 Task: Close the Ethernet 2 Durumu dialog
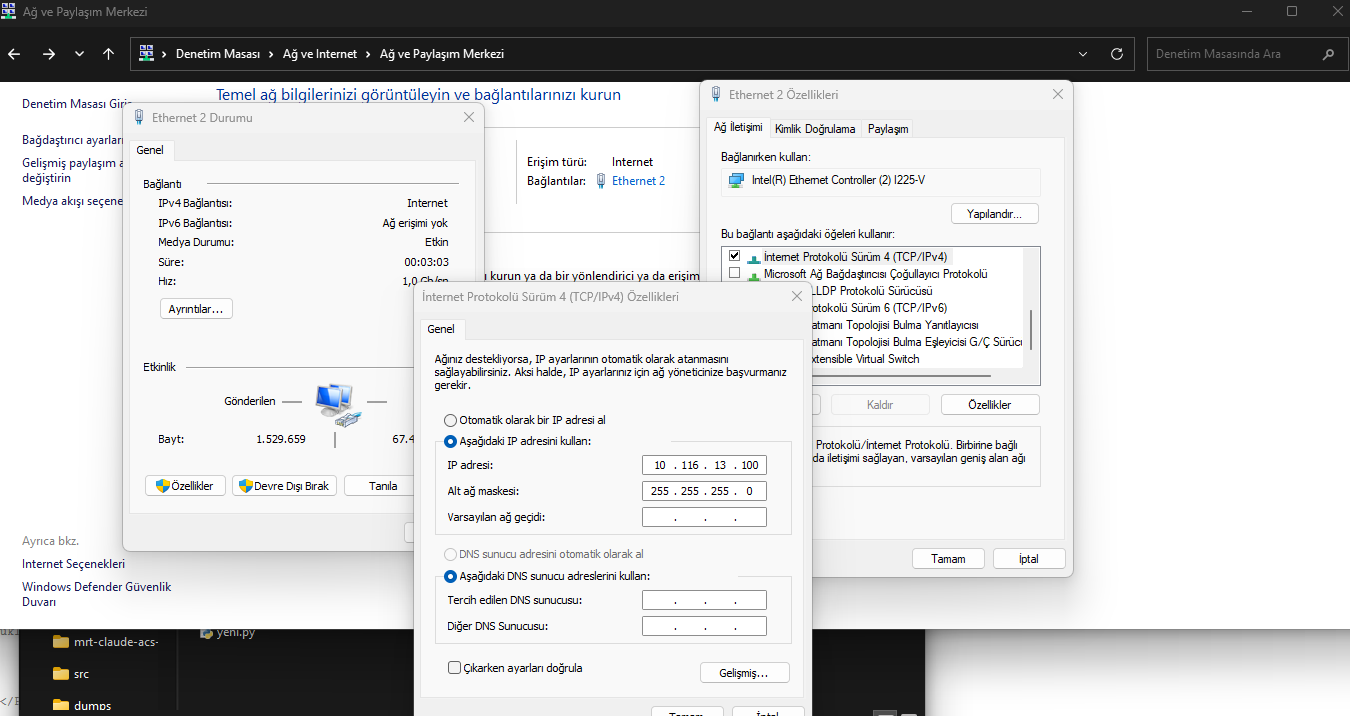[469, 117]
